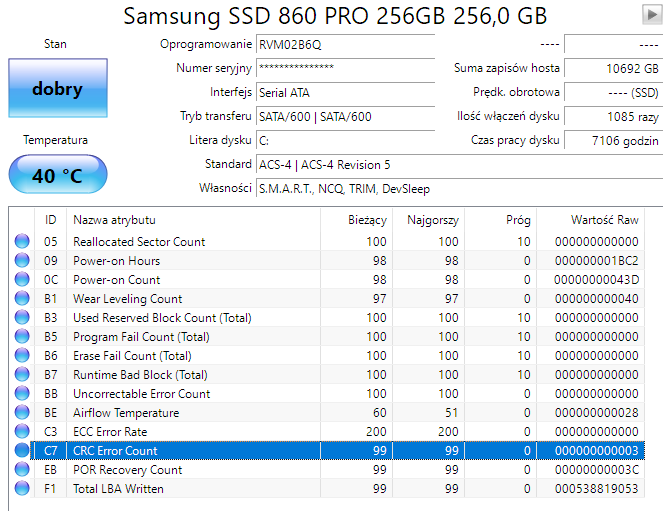Click the status orb for Wear Leveling Count
The height and width of the screenshot is (511, 663).
pyautogui.click(x=22, y=298)
